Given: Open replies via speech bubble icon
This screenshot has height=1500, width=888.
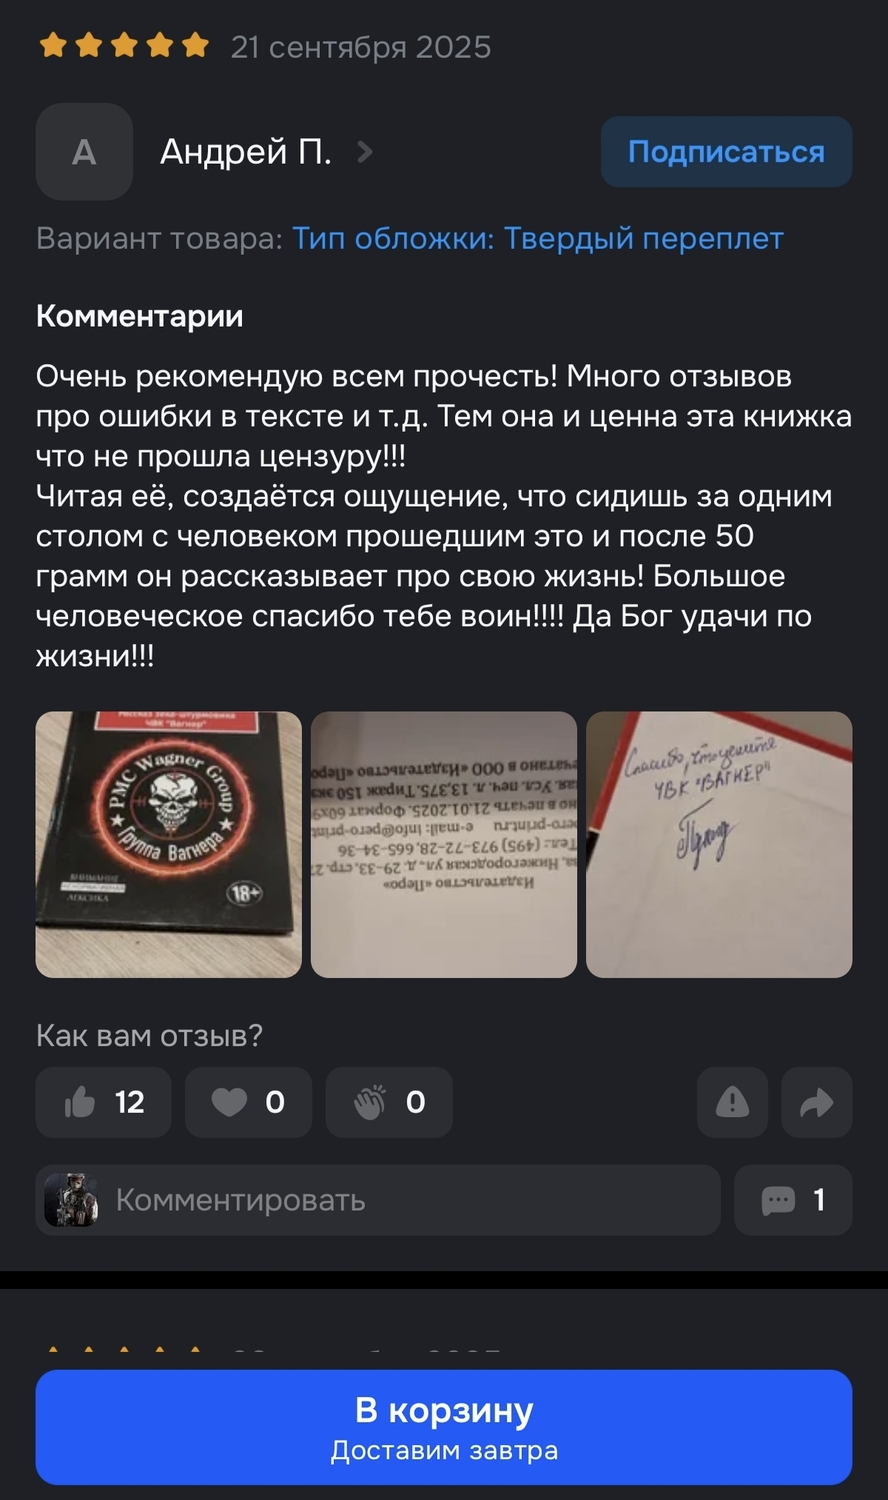Looking at the screenshot, I should (793, 1200).
